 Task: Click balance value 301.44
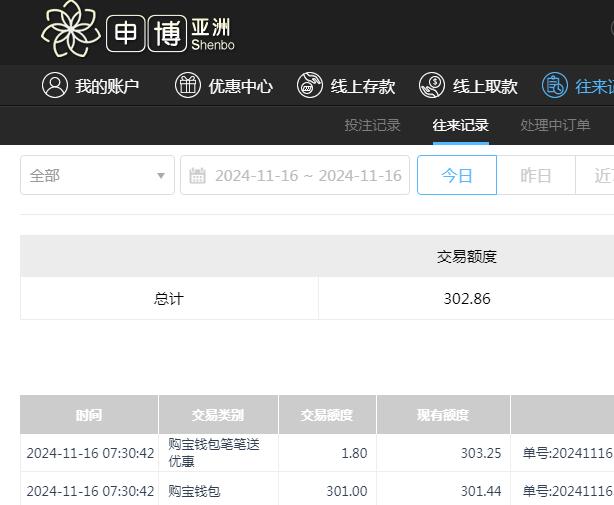coord(481,491)
